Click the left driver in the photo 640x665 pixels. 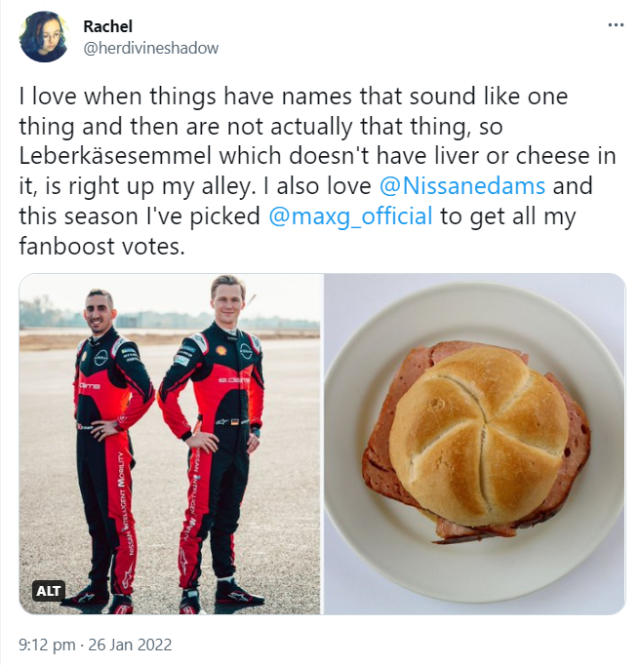click(x=109, y=450)
